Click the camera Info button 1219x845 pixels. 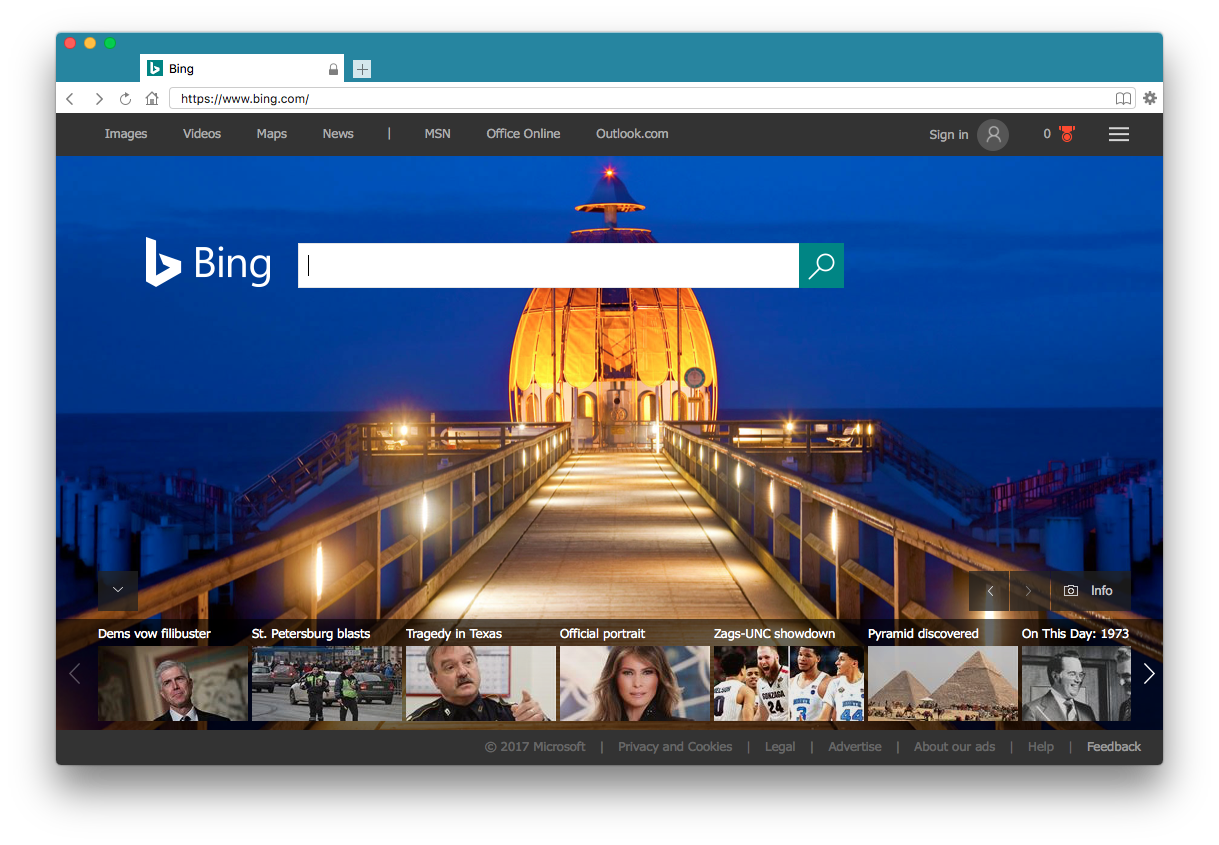(x=1090, y=591)
